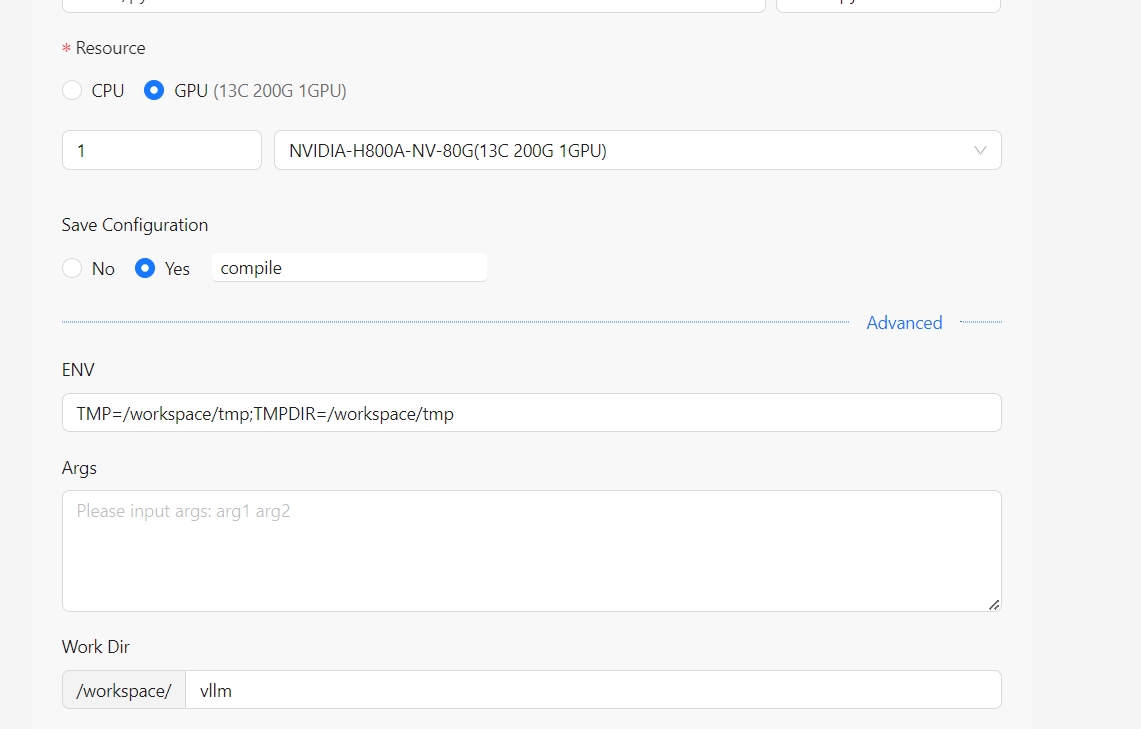Select the GPU resource radio button
1141x729 pixels.
coord(154,91)
